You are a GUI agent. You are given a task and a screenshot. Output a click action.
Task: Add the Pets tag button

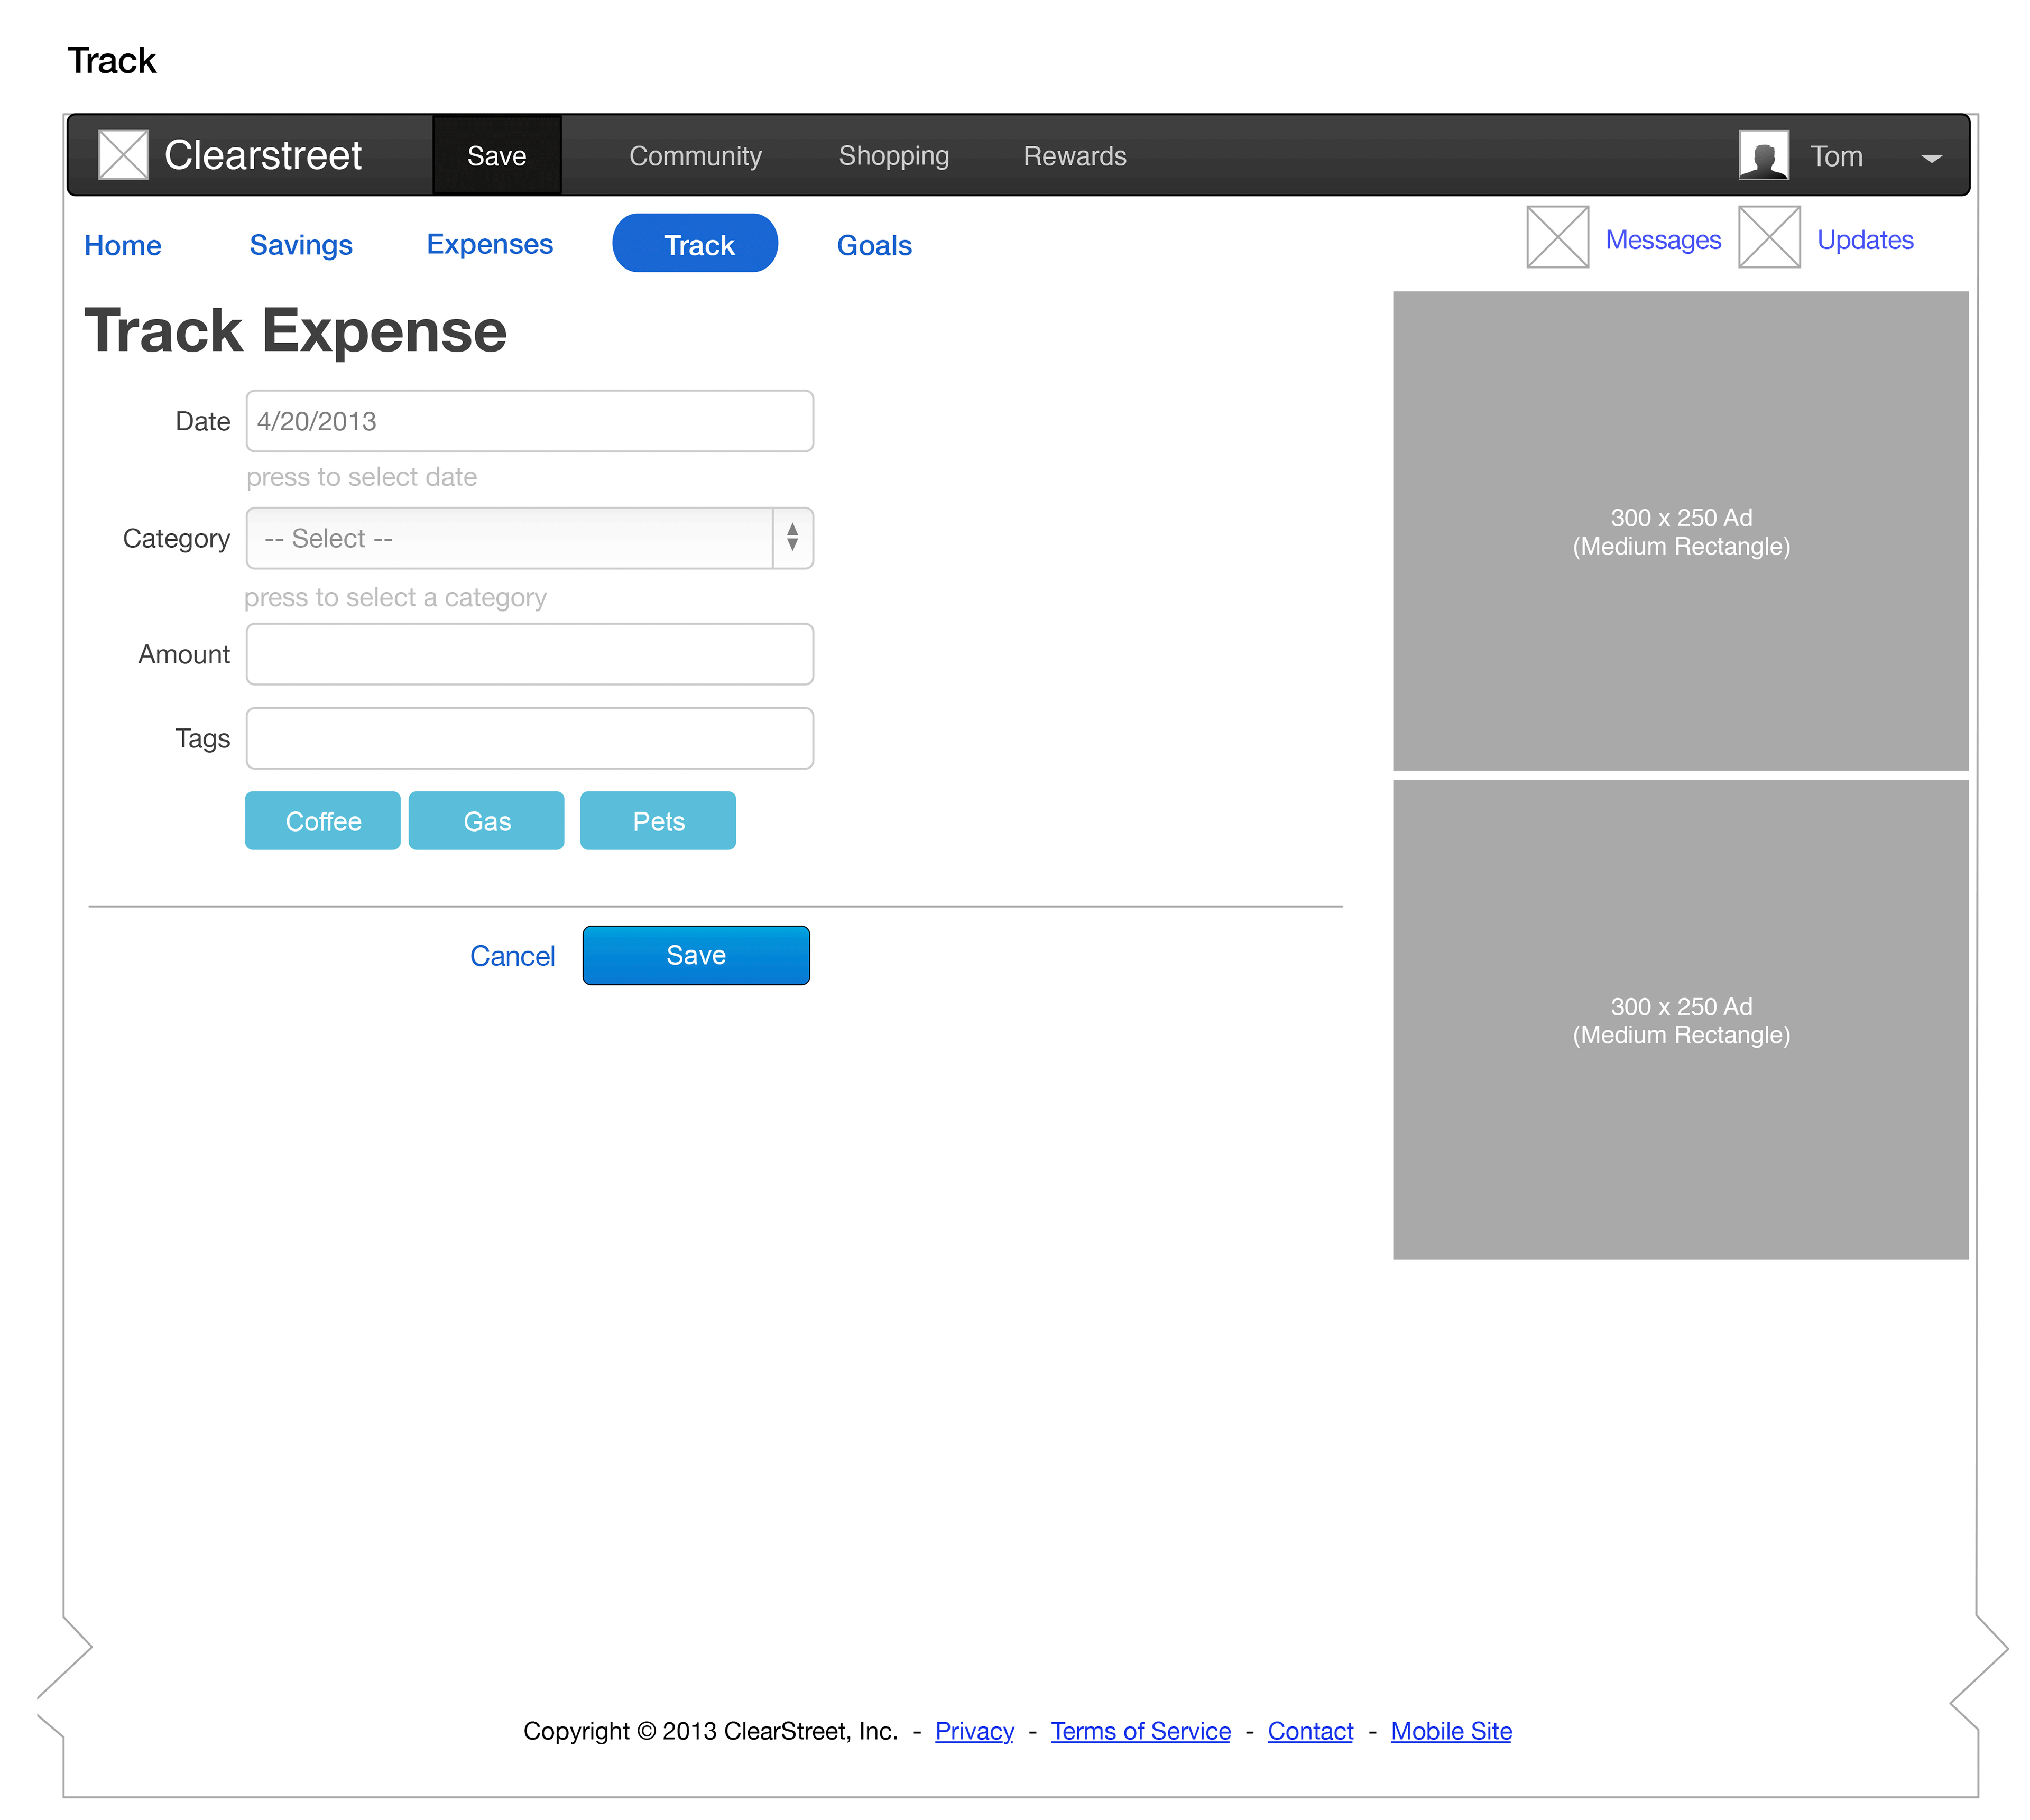[657, 821]
